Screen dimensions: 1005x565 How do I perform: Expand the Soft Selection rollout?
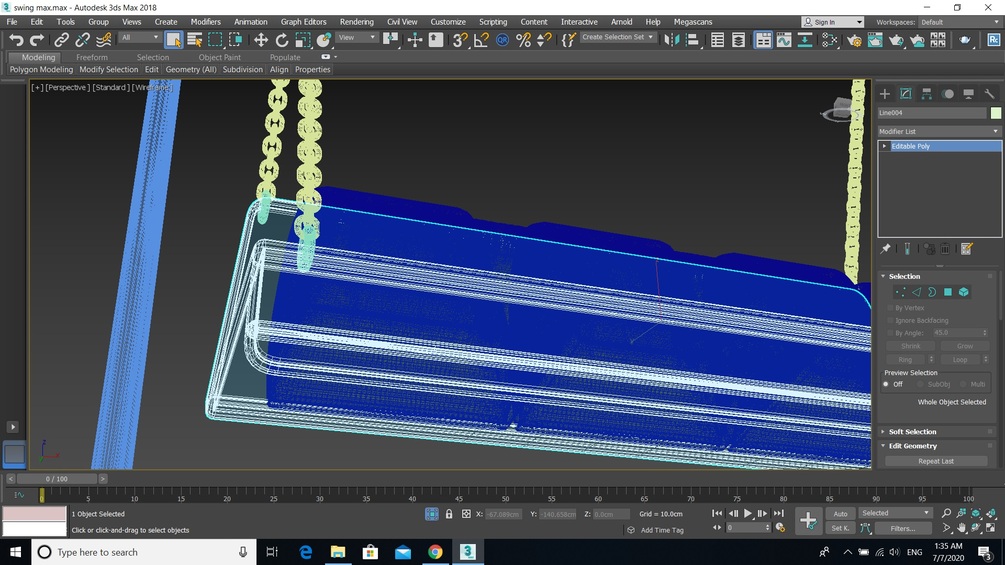point(912,432)
